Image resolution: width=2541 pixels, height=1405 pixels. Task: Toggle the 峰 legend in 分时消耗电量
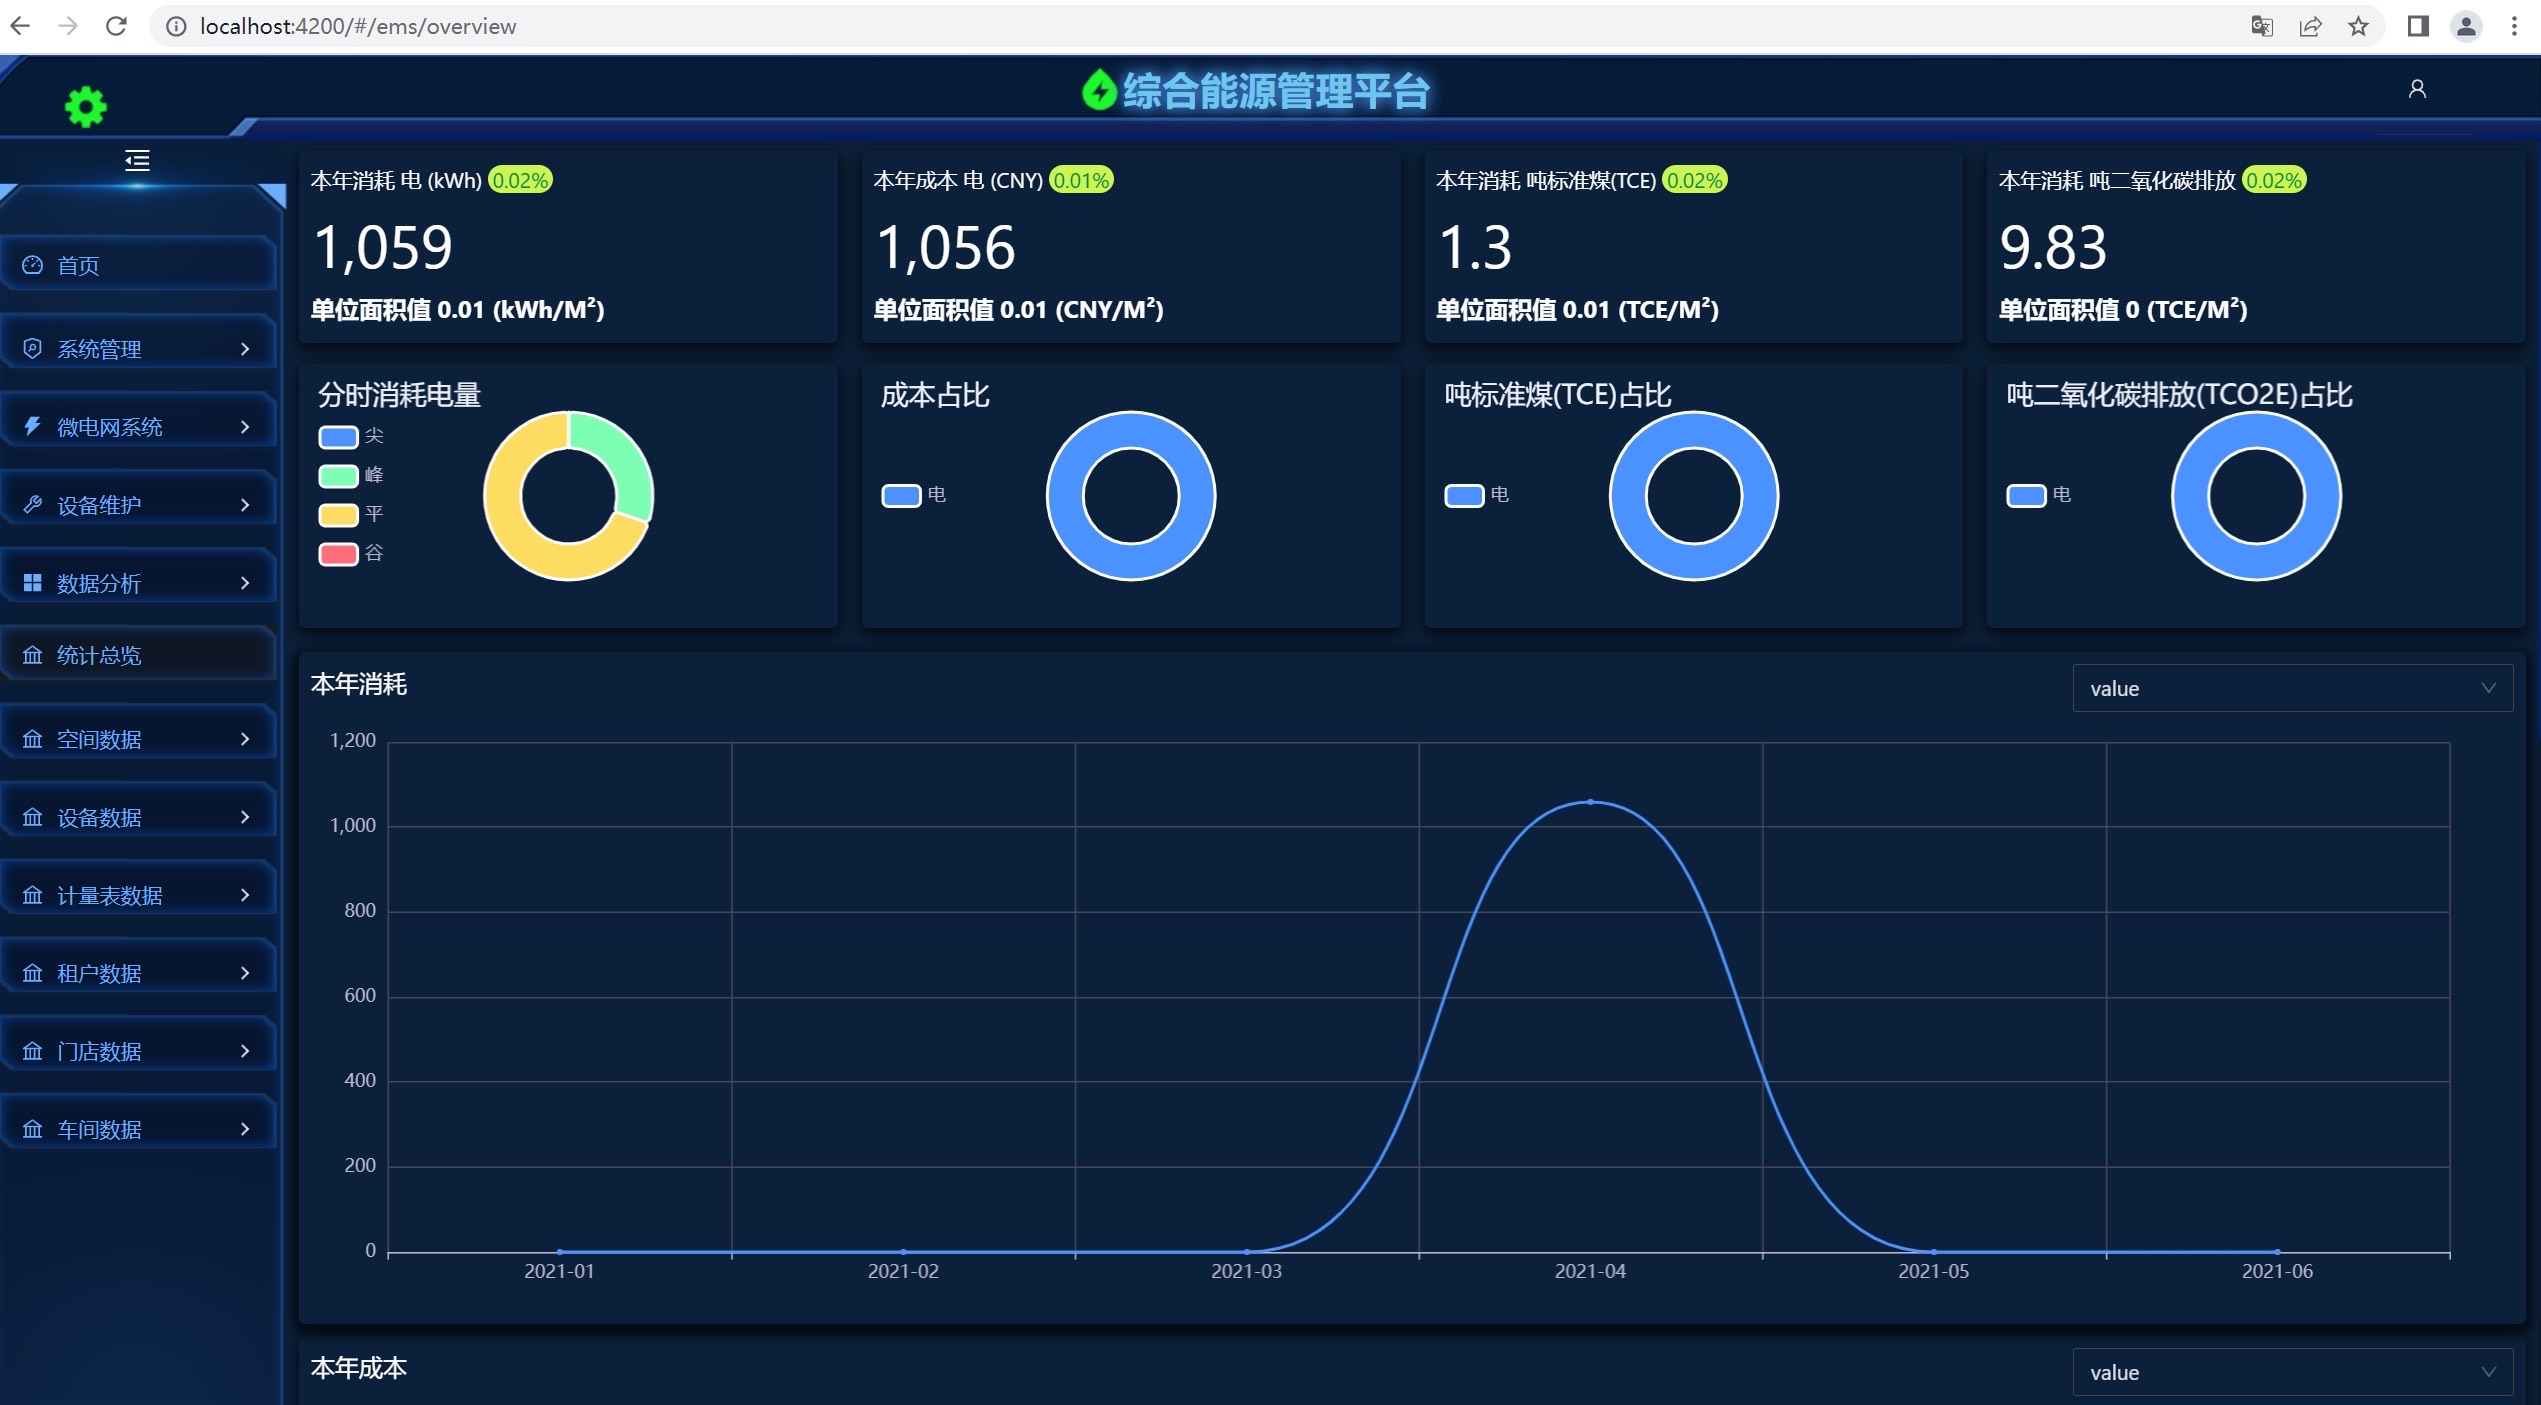pyautogui.click(x=351, y=475)
